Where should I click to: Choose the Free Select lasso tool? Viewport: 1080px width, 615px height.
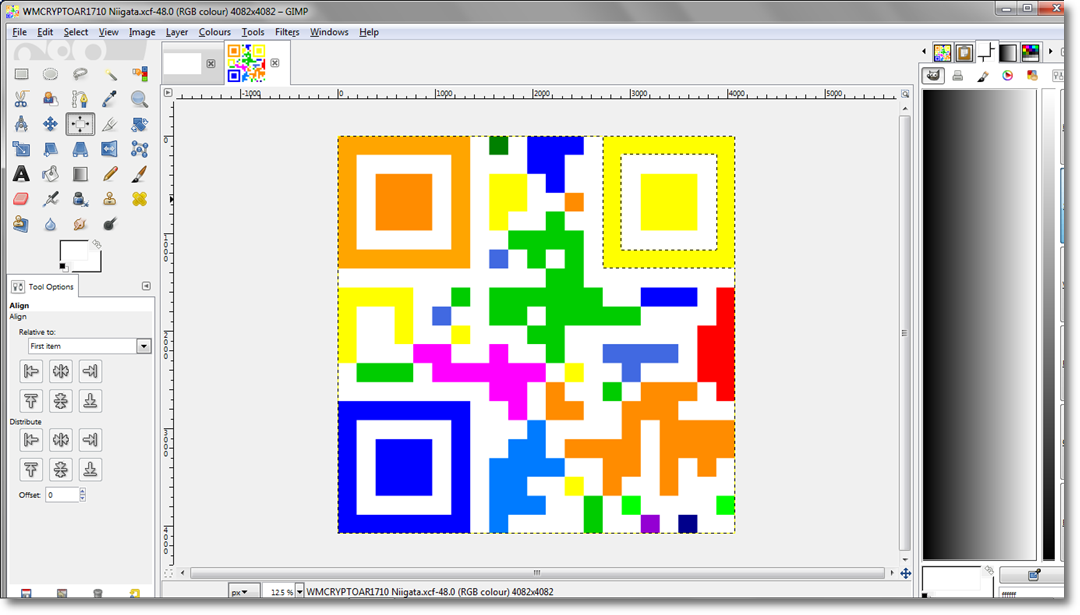[x=80, y=74]
